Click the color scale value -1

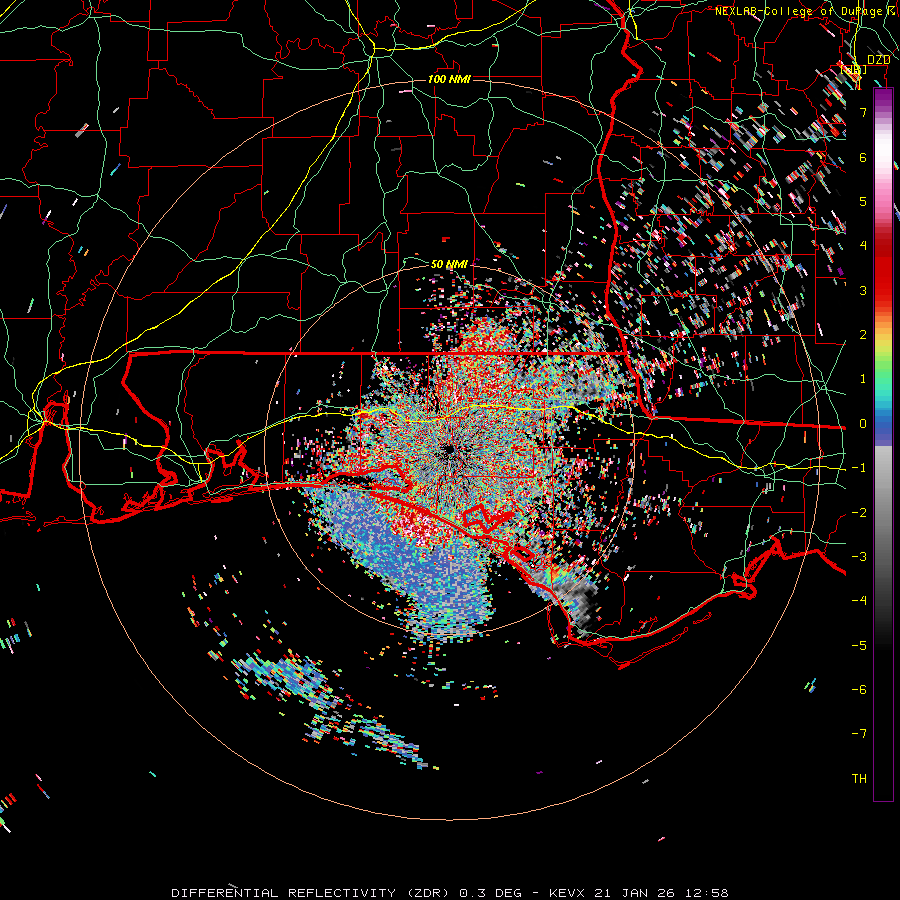point(859,468)
